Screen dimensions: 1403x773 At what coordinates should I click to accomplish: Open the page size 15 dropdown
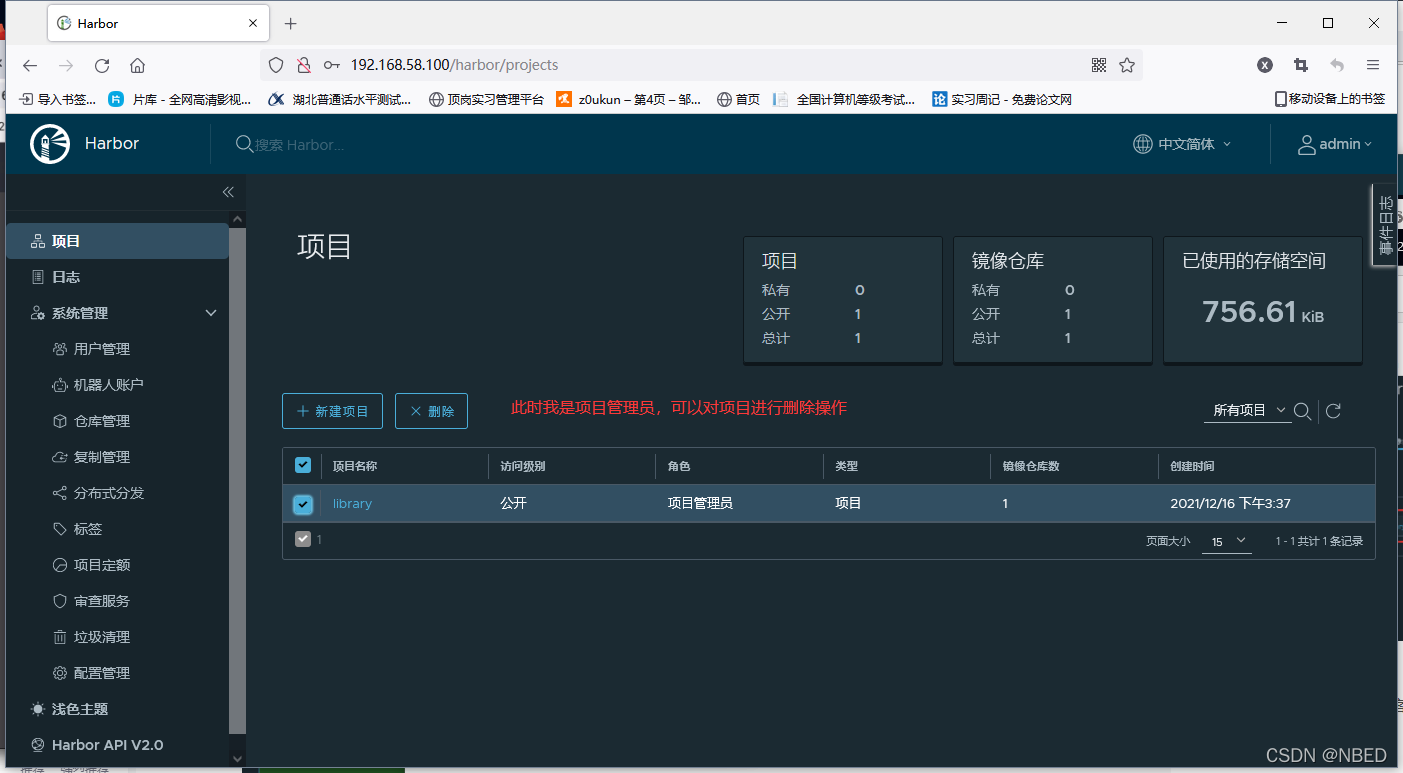1226,540
